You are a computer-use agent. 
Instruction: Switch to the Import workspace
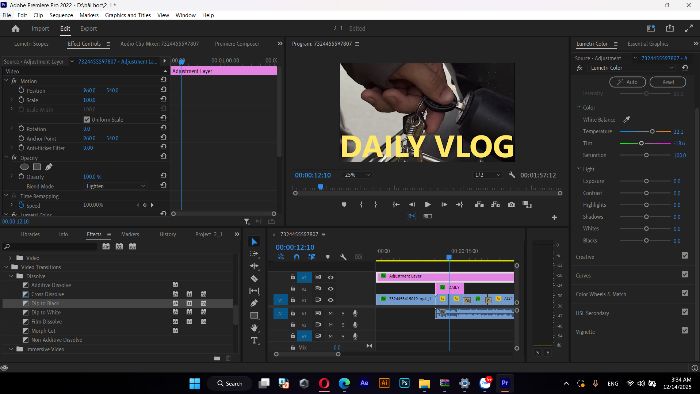pos(40,29)
